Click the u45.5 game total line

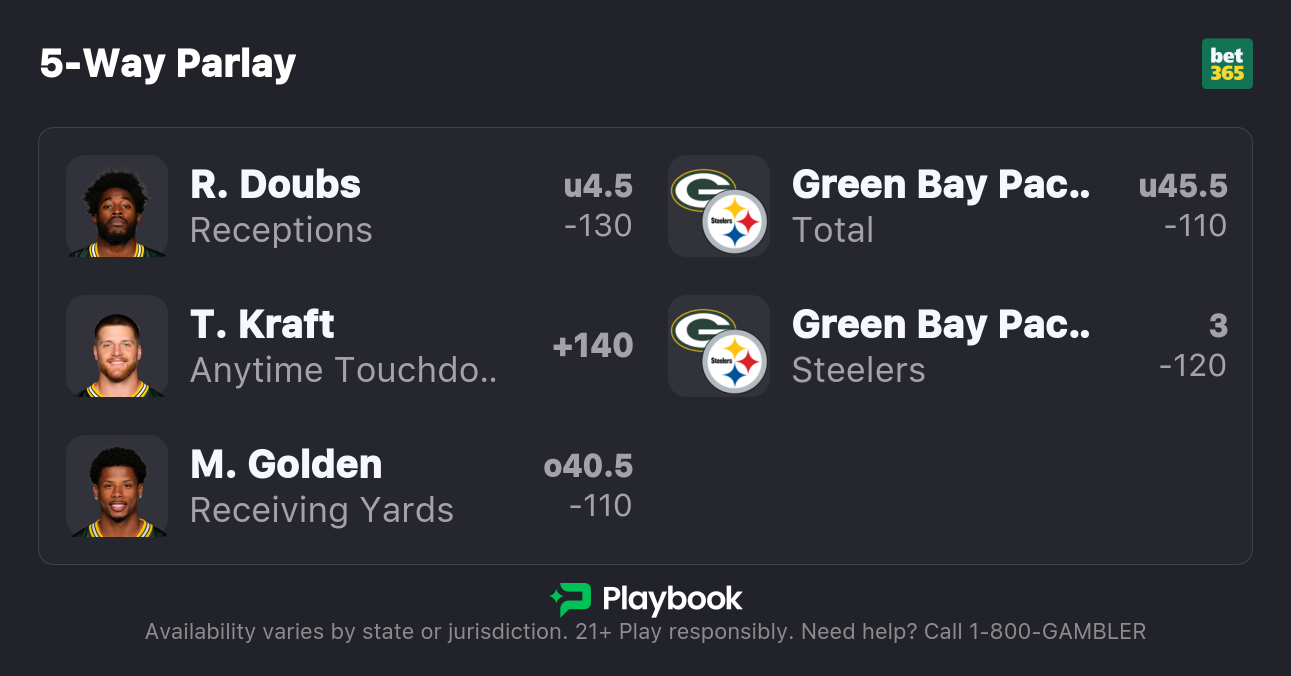pyautogui.click(x=1183, y=186)
